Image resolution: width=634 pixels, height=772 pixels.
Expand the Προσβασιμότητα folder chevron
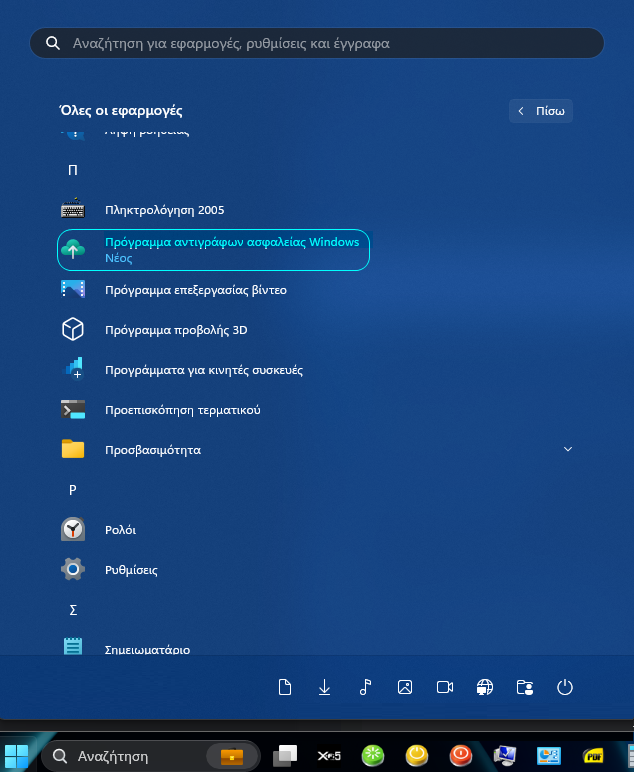[x=568, y=449]
